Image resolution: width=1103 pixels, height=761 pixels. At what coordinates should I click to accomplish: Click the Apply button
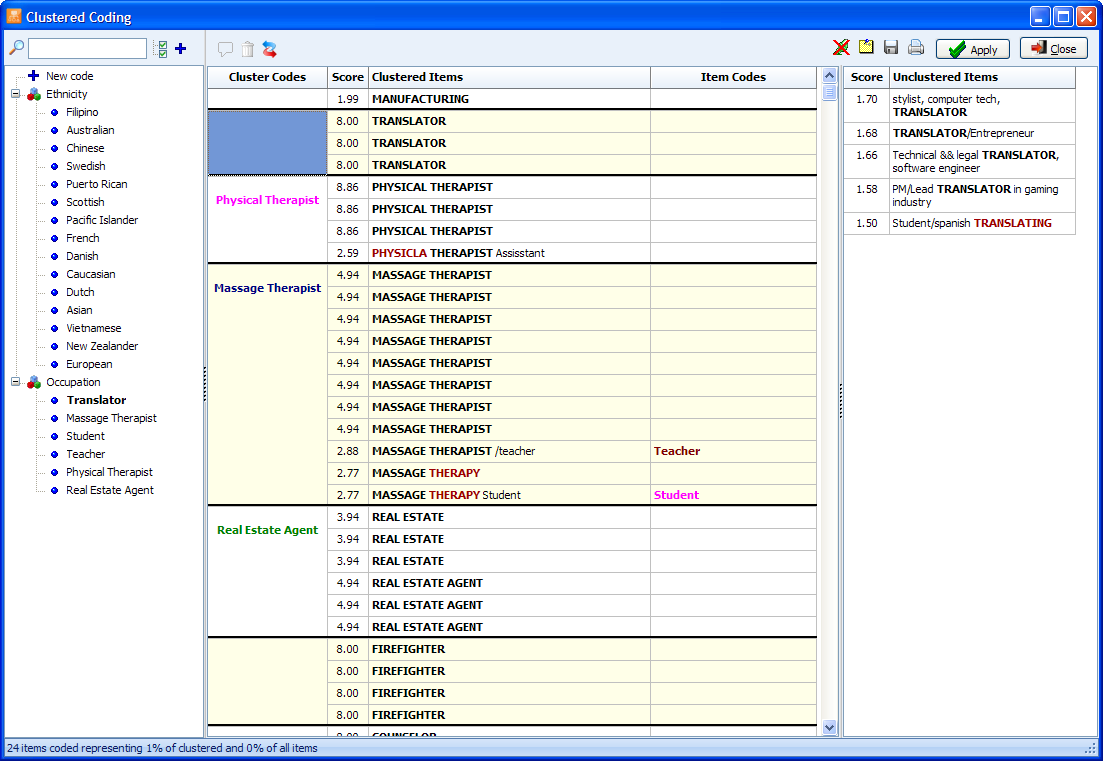972,49
